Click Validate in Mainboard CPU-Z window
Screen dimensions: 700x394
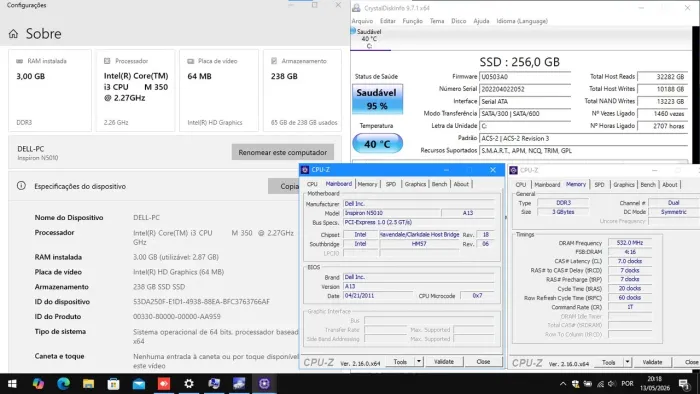pyautogui.click(x=444, y=362)
